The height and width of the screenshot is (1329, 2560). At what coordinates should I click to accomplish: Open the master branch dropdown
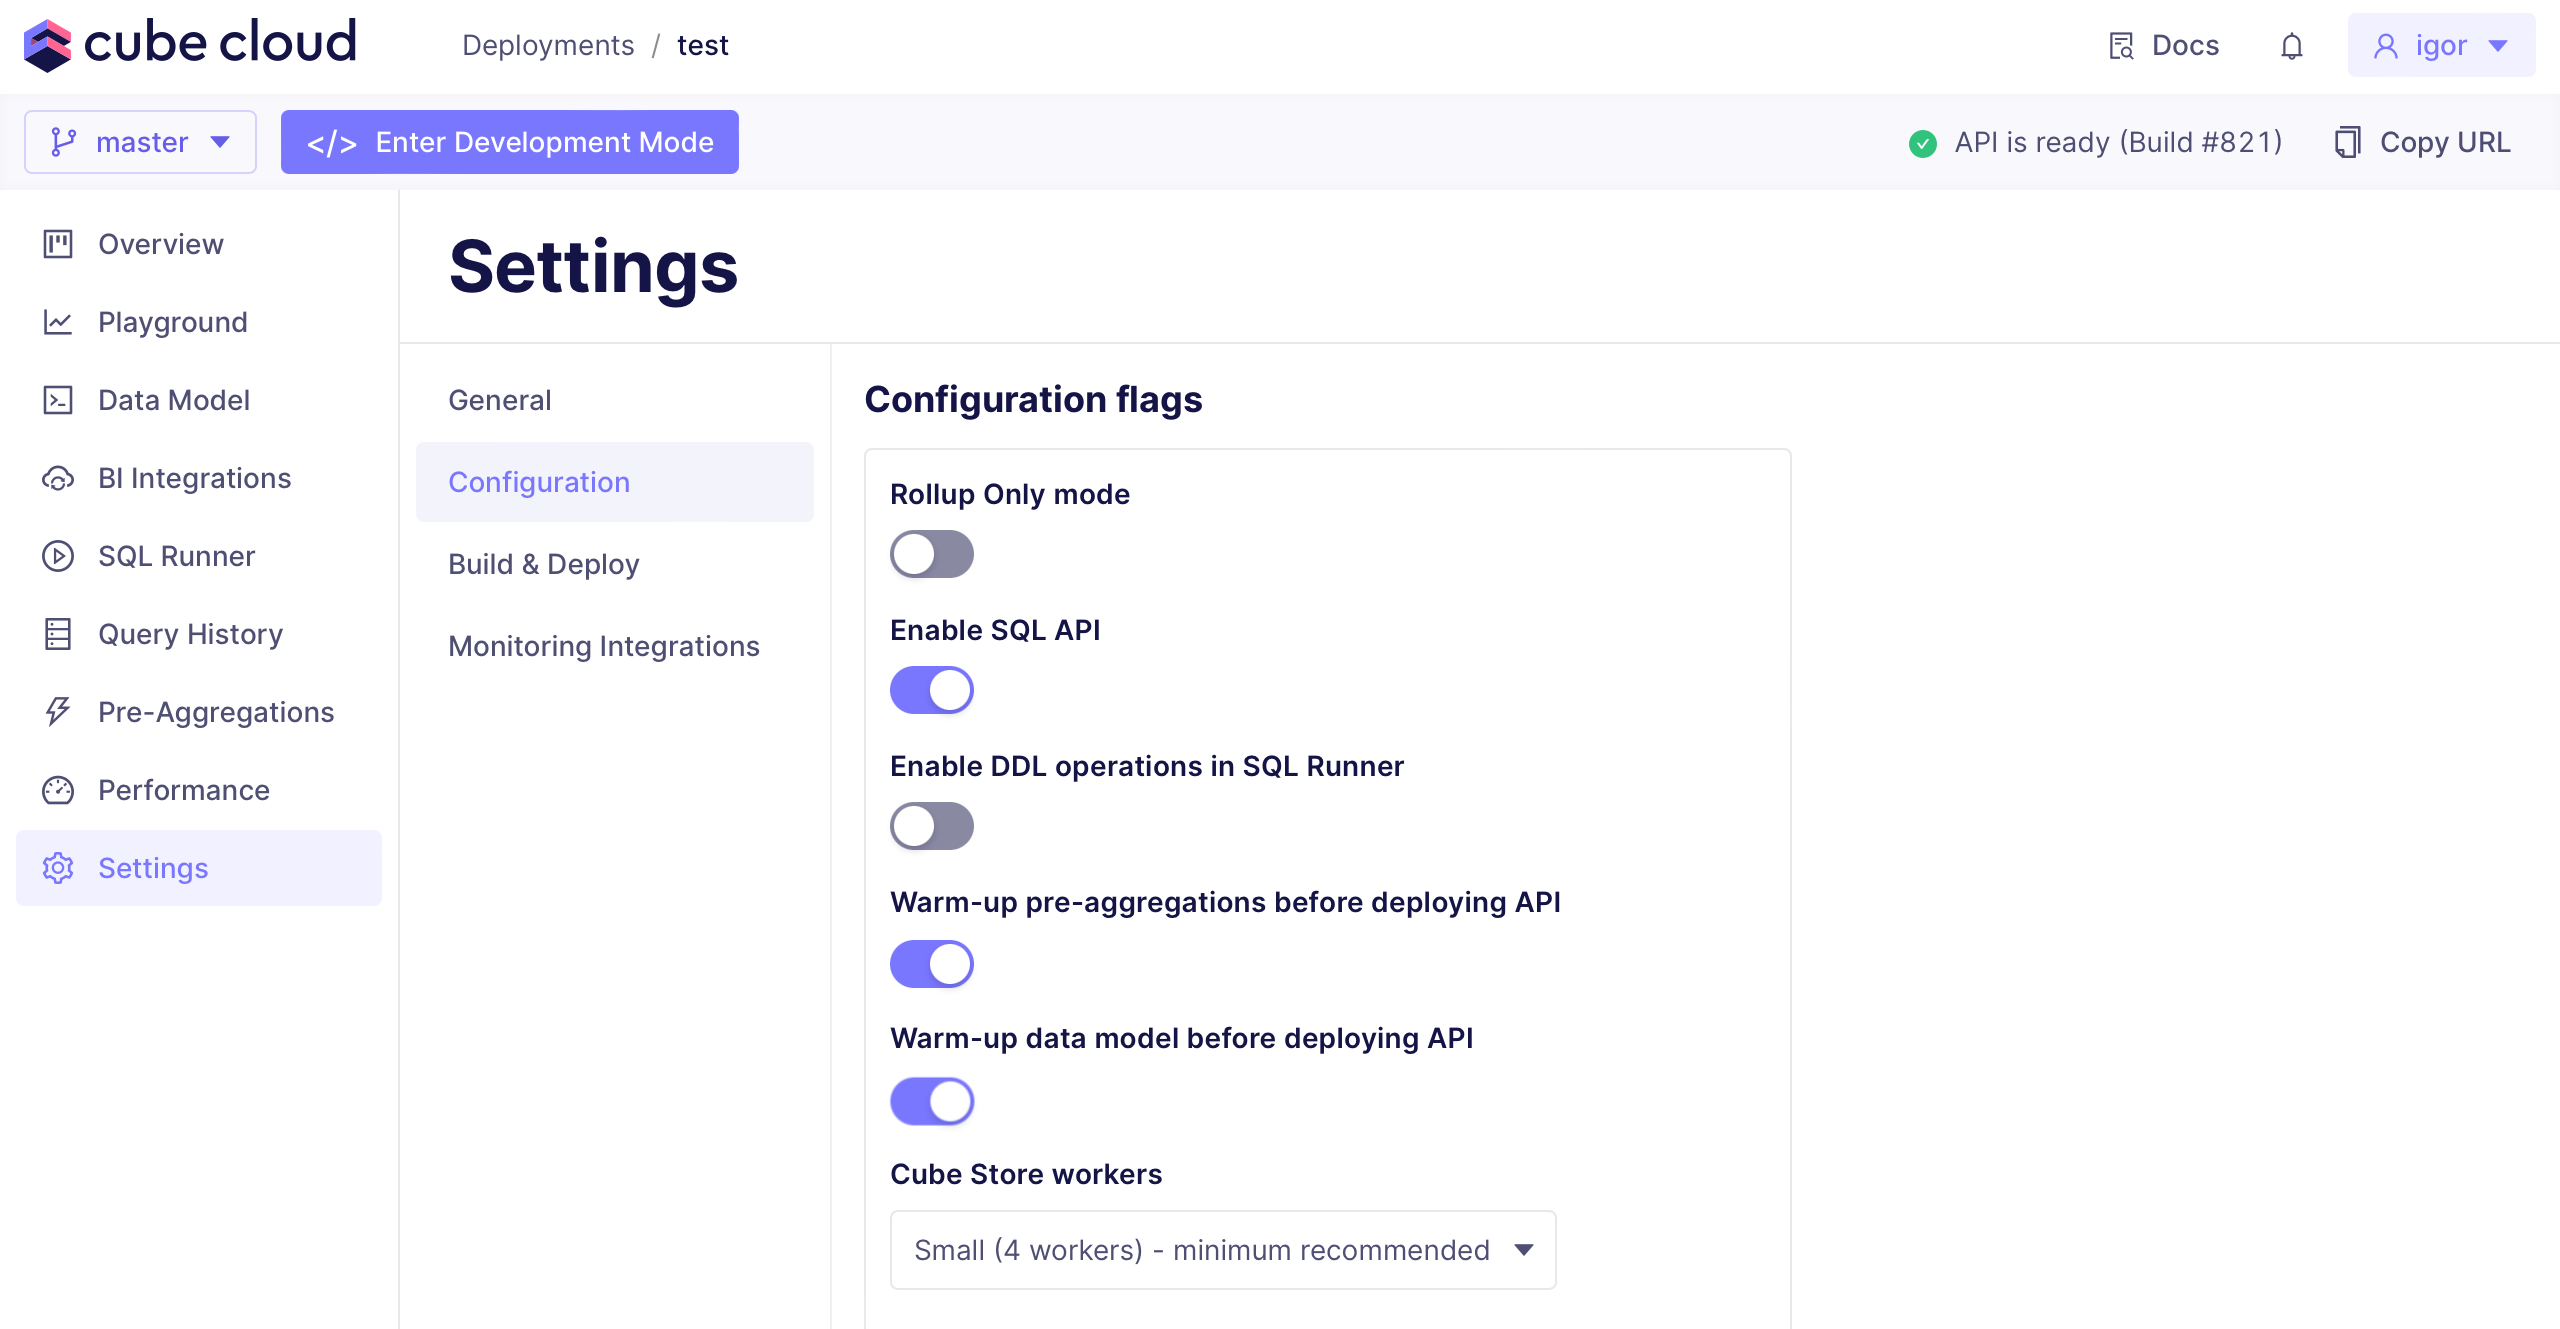(140, 142)
